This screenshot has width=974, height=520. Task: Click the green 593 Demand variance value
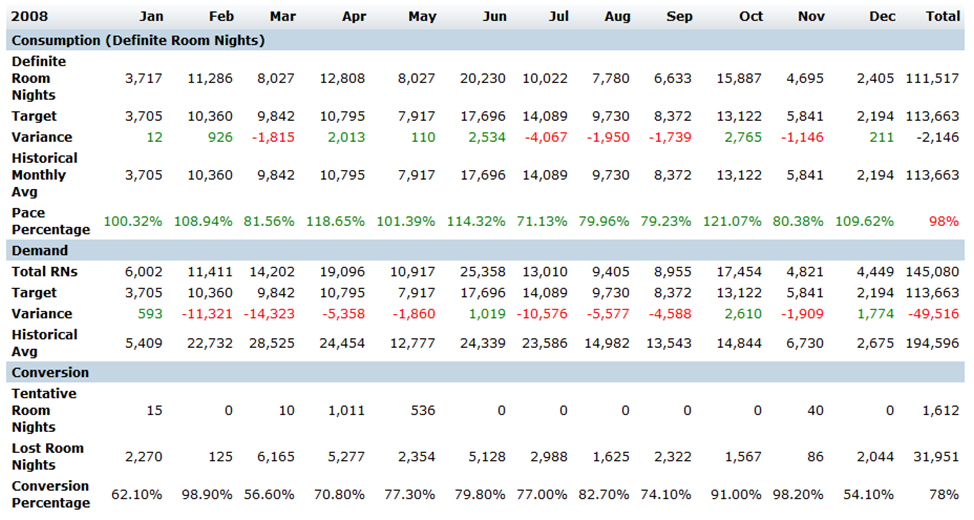click(150, 314)
